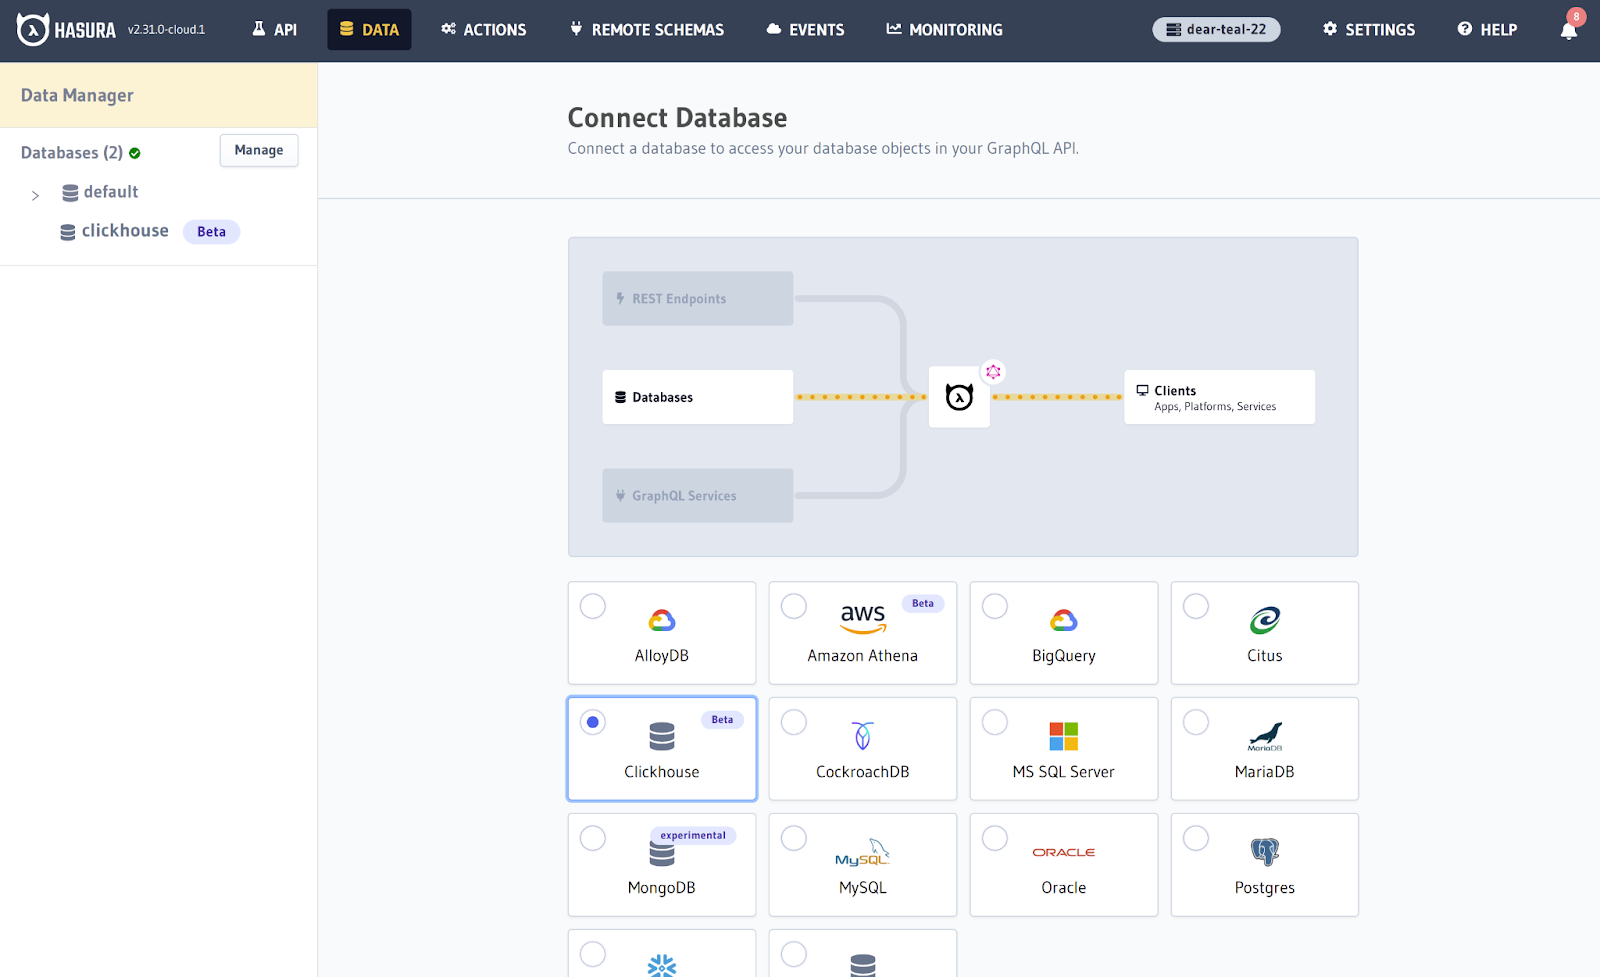Click the MongoDB experimental badge
1600x977 pixels.
click(693, 835)
